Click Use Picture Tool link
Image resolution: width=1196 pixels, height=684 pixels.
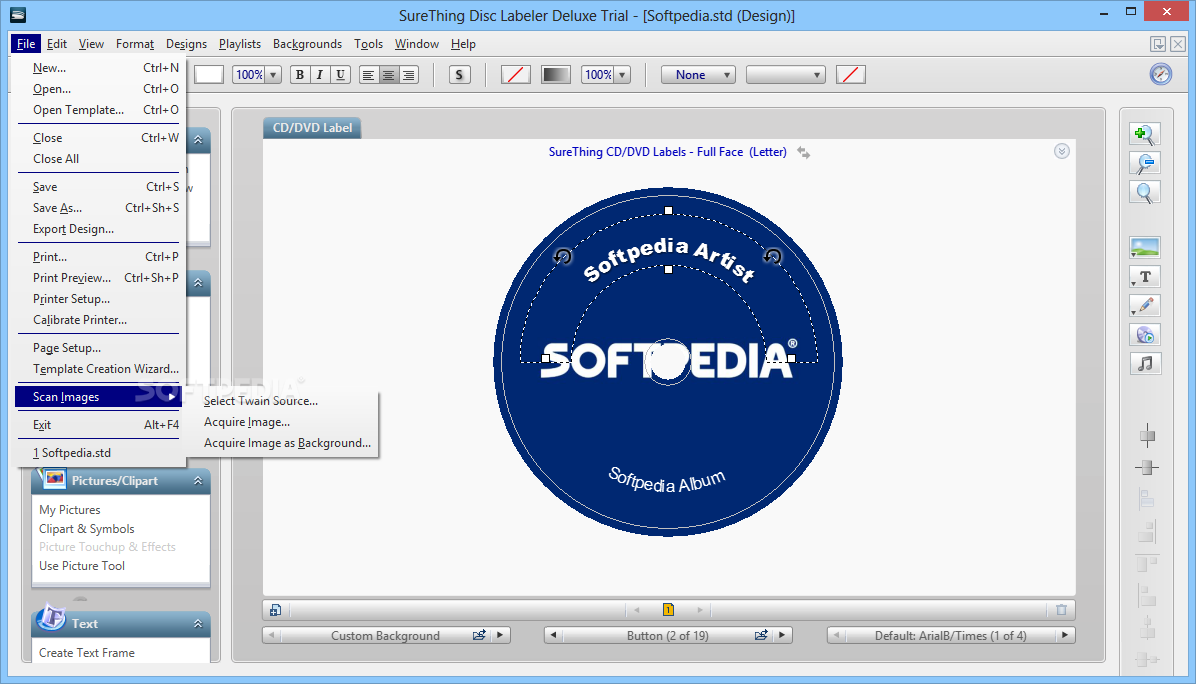click(82, 566)
